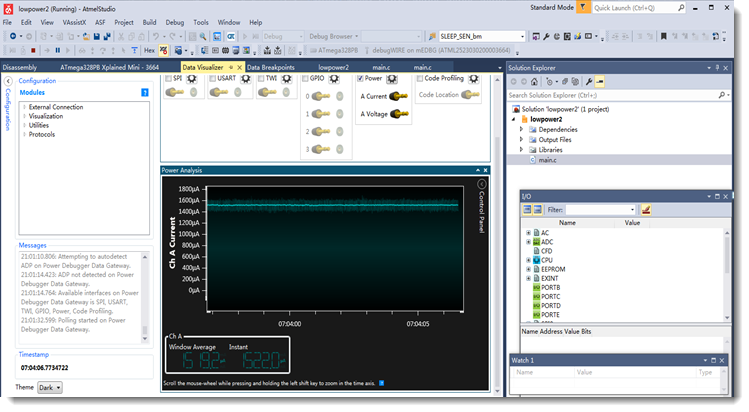Select main.c in Solution Explorer
This screenshot has height=412, width=749.
(x=547, y=160)
